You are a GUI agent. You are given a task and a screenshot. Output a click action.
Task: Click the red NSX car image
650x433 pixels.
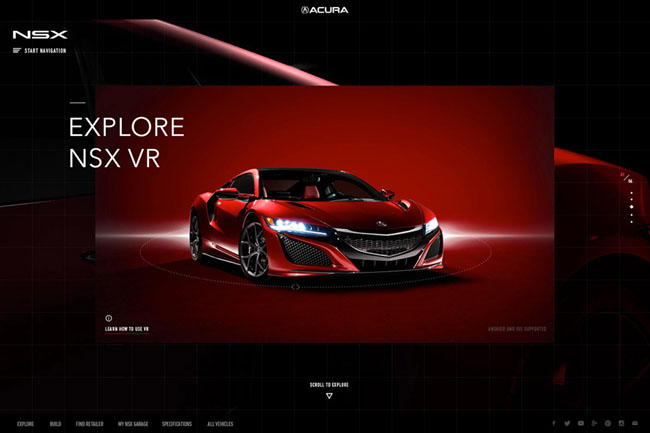click(x=316, y=224)
